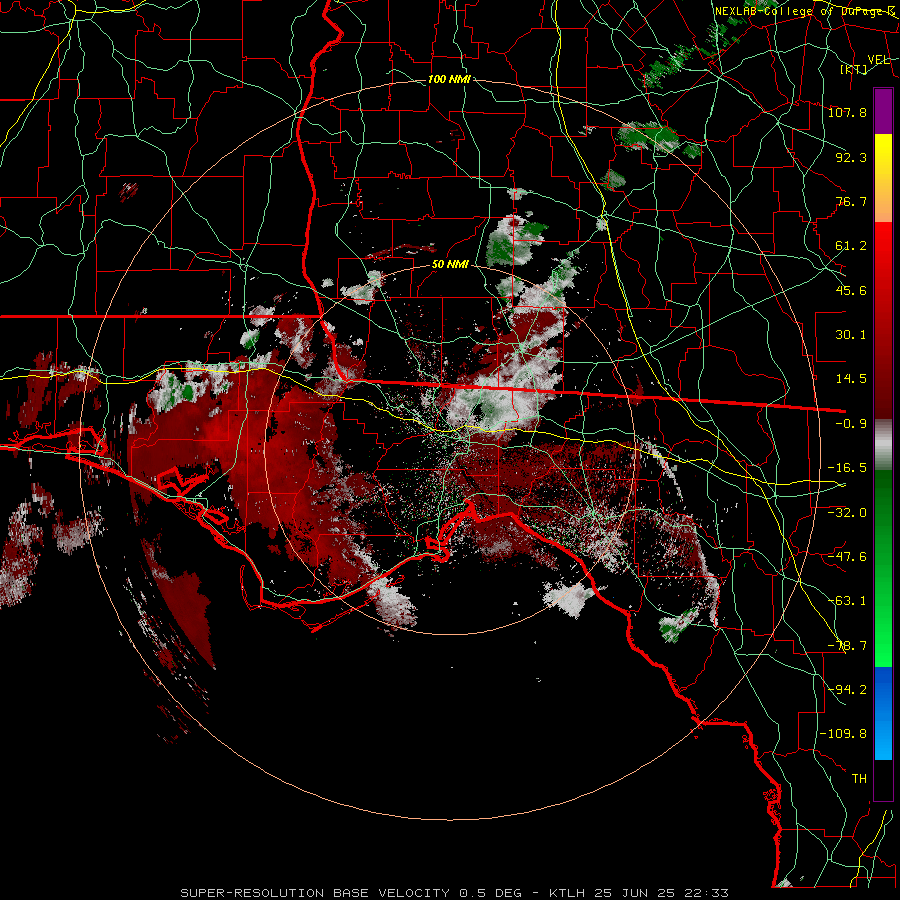
Task: Click the -94.2 velocity scale value
Action: (x=847, y=689)
